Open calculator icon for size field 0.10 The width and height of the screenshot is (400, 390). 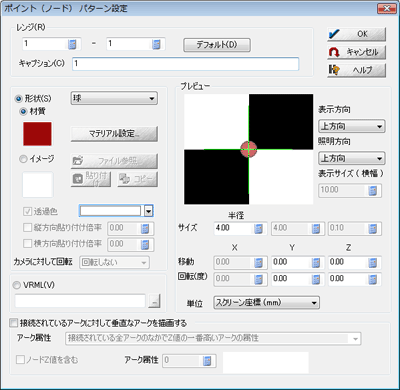point(373,228)
